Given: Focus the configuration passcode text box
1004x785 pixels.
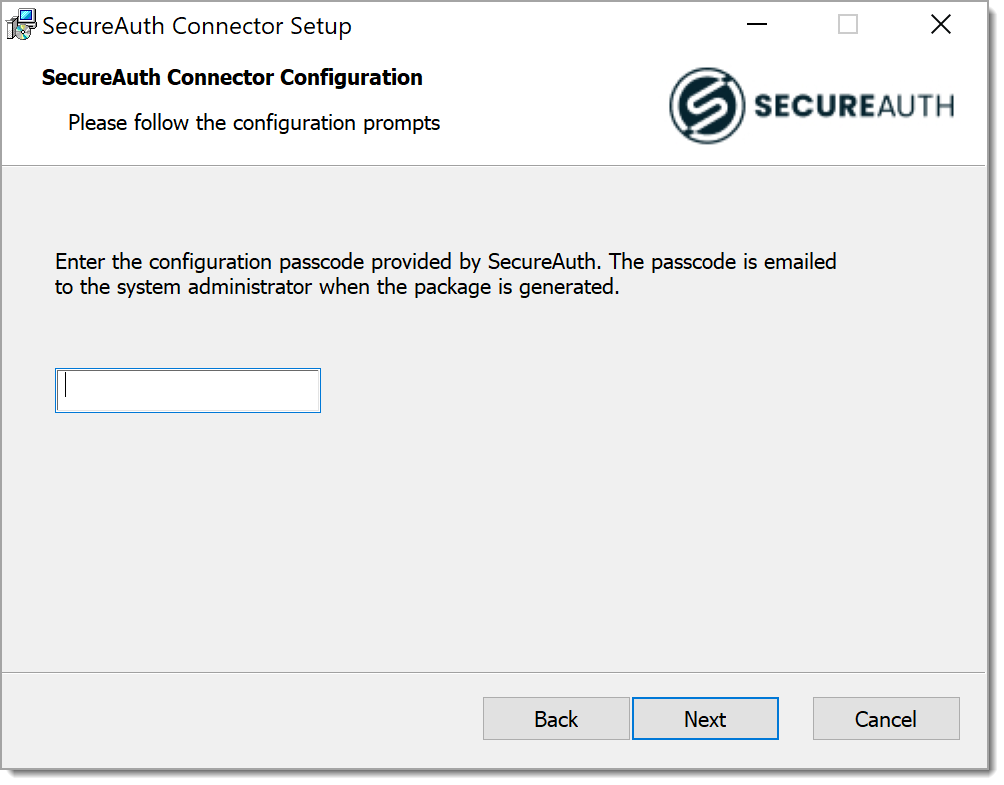Looking at the screenshot, I should point(187,390).
